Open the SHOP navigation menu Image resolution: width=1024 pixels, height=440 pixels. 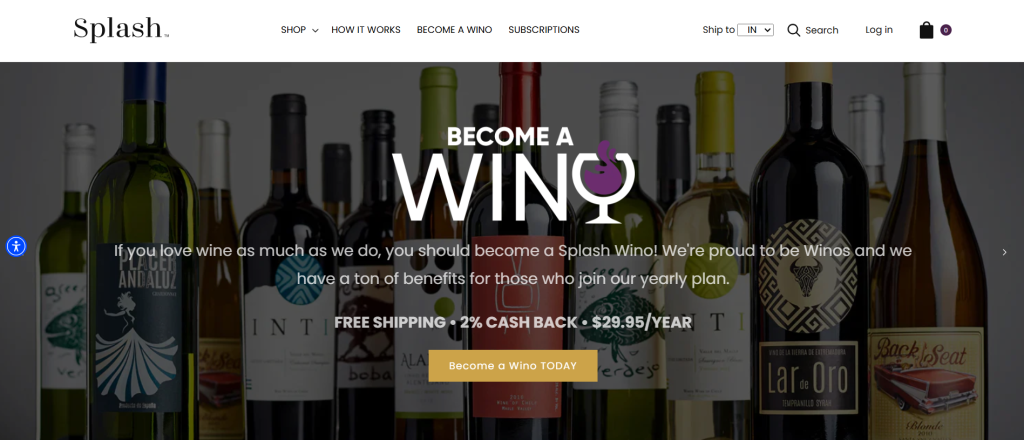click(293, 30)
